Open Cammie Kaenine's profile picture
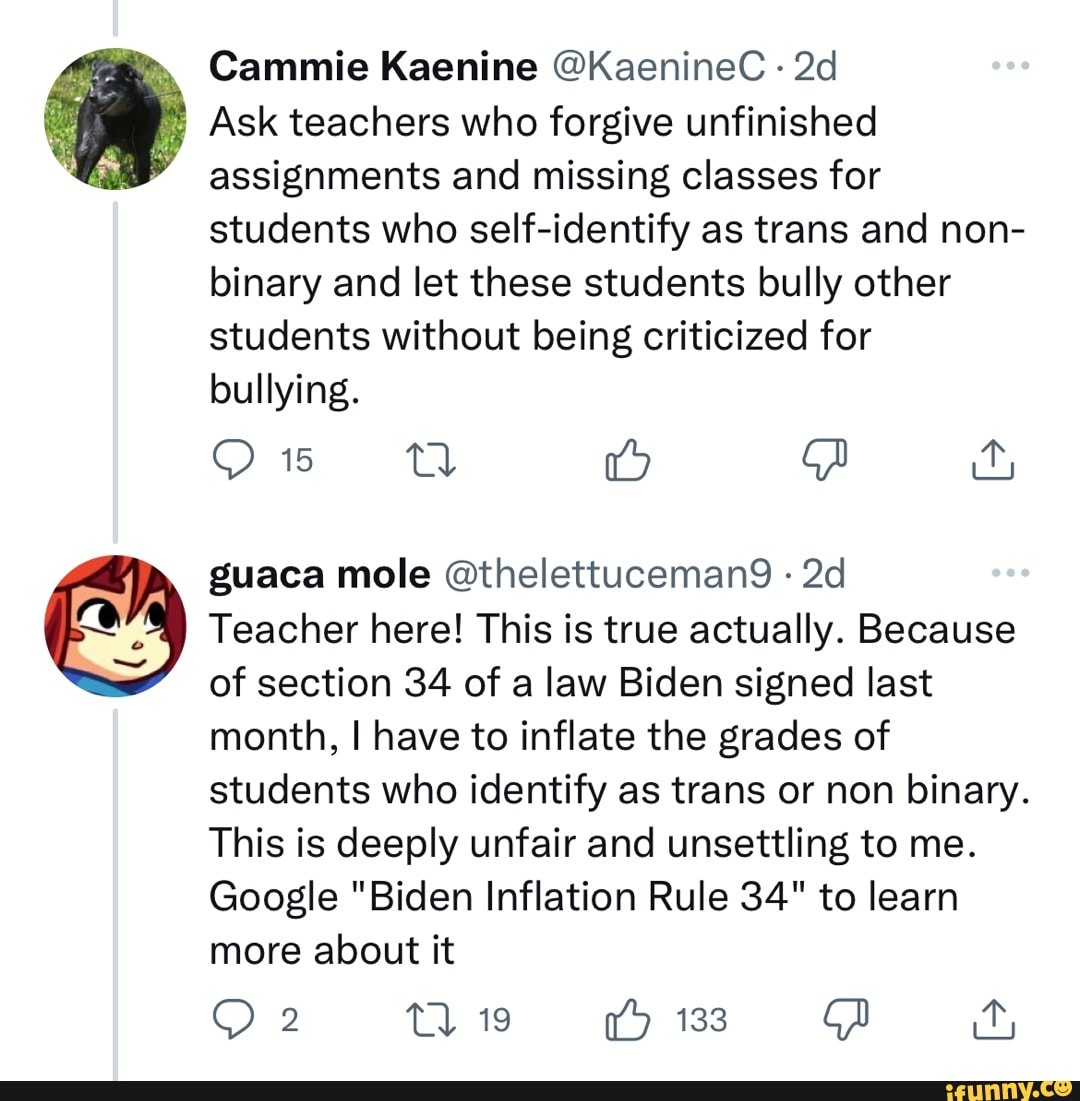The height and width of the screenshot is (1101, 1080). click(117, 117)
